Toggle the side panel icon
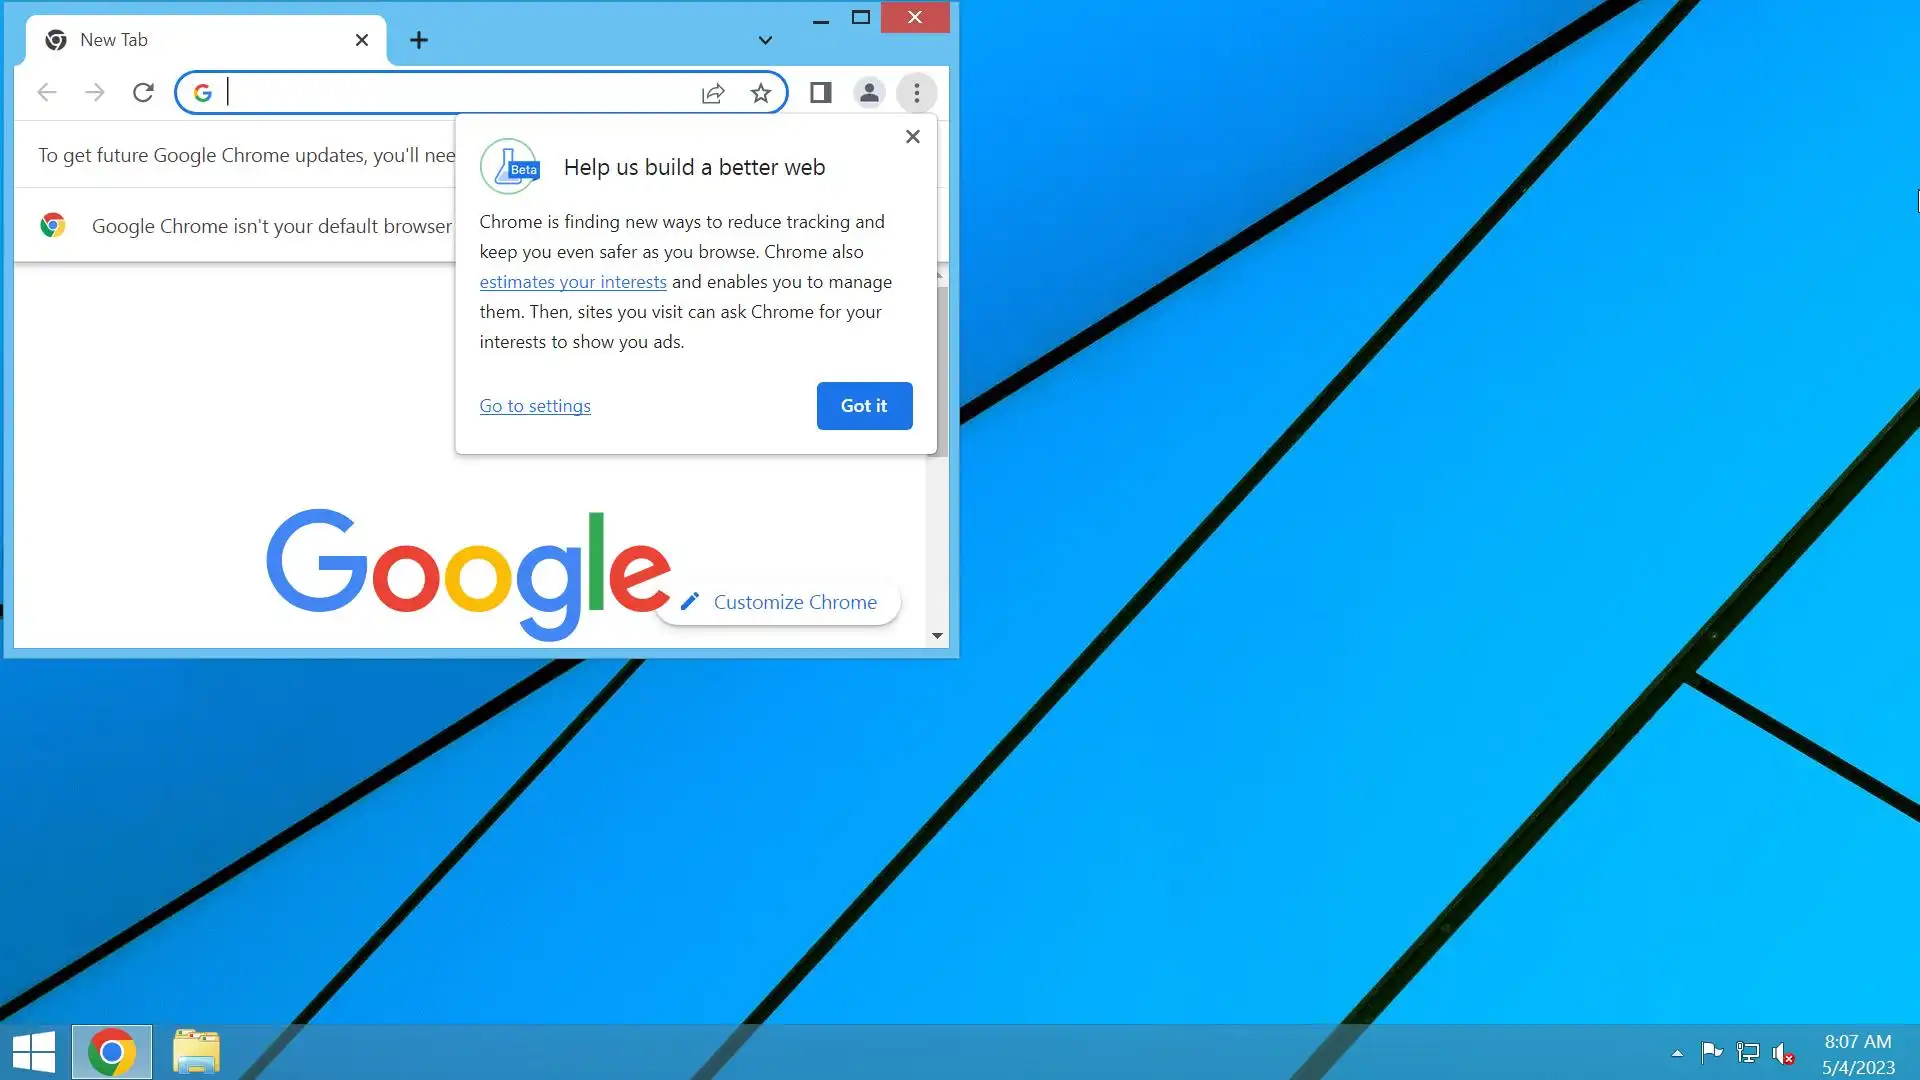The image size is (1920, 1080). (x=820, y=93)
